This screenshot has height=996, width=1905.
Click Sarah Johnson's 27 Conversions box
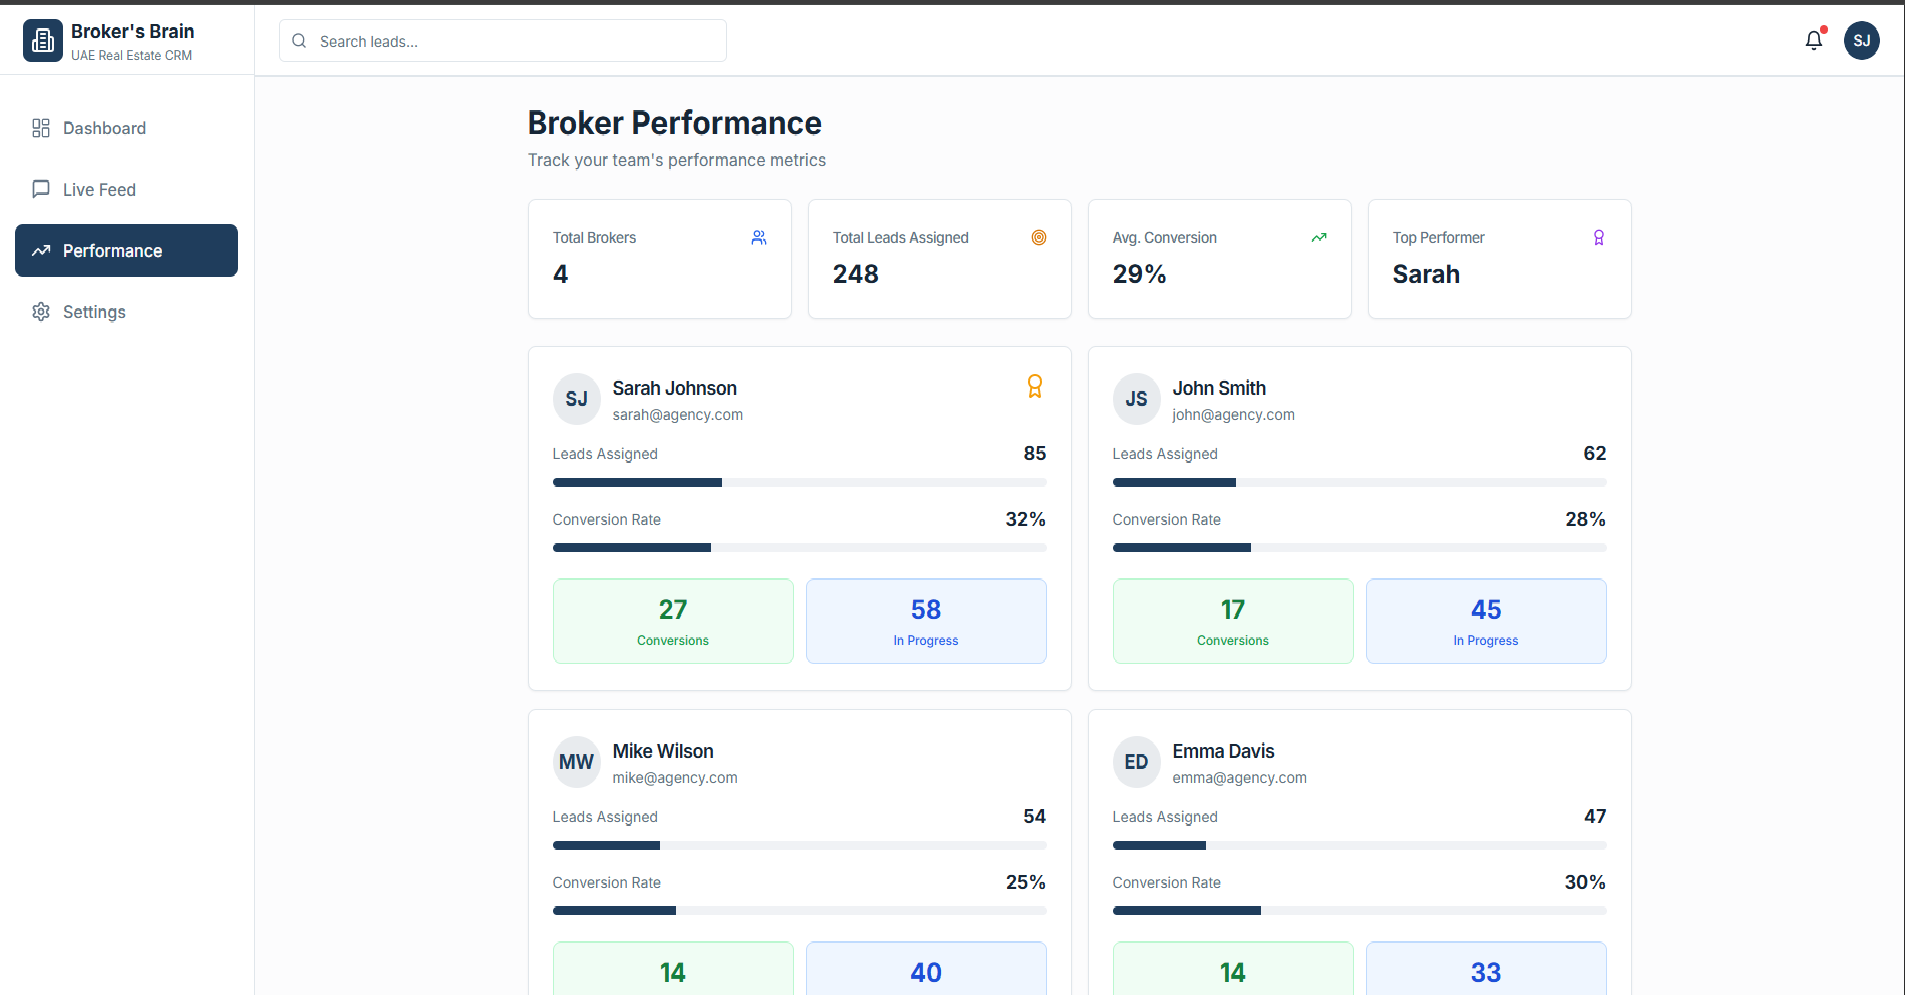pos(673,621)
